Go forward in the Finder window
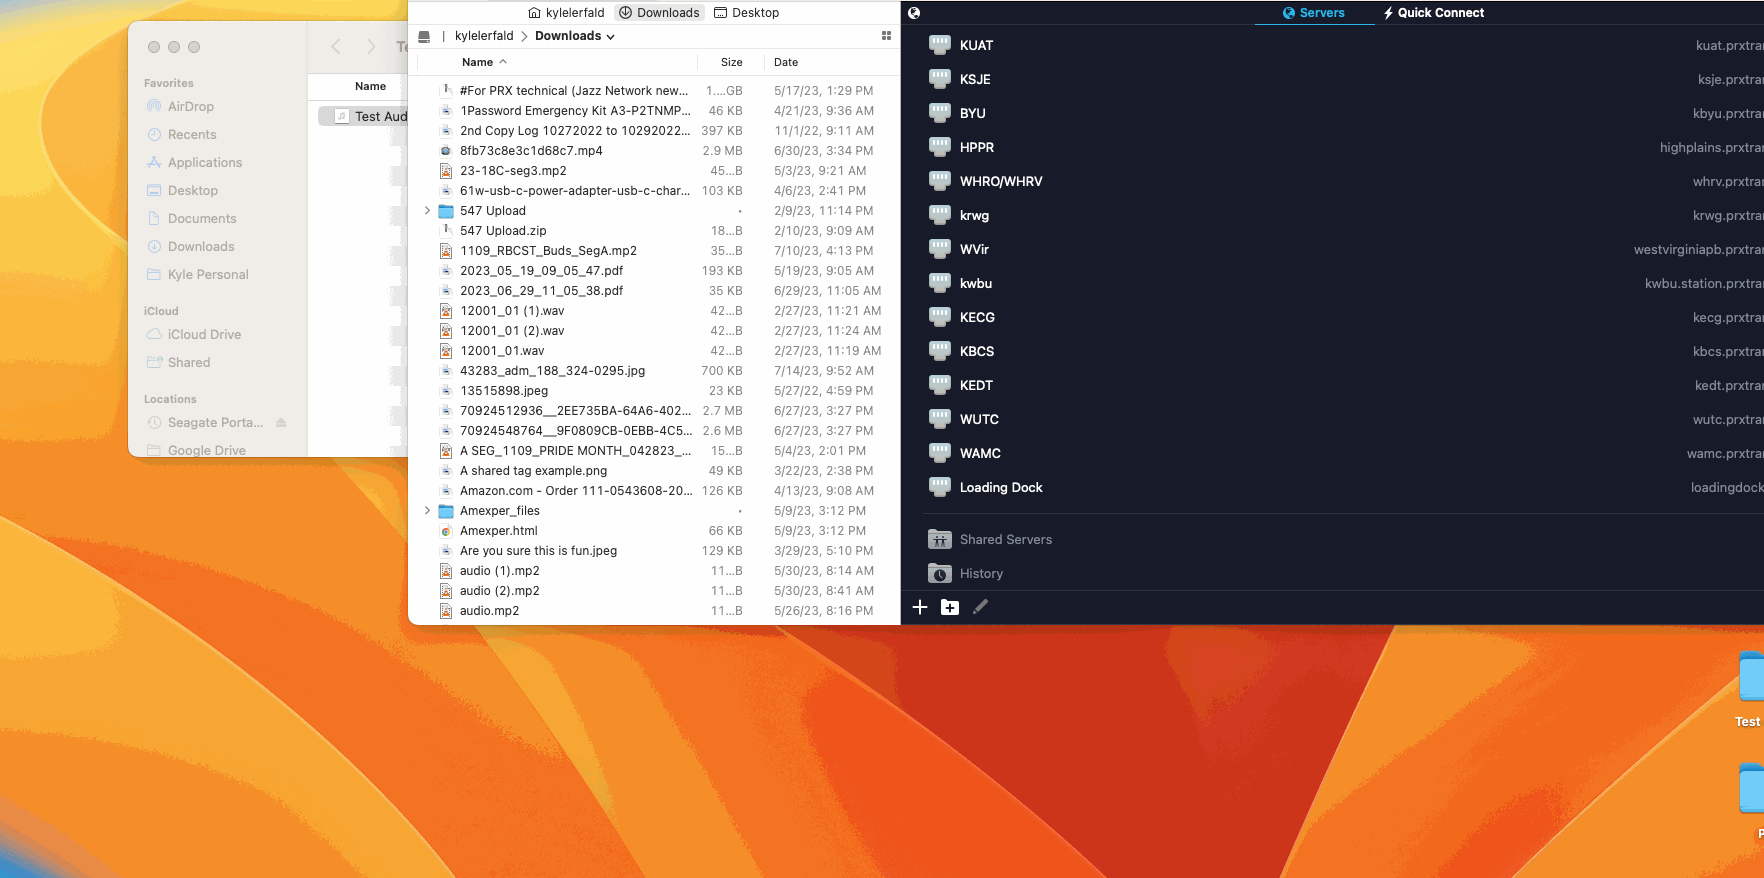 click(x=371, y=47)
